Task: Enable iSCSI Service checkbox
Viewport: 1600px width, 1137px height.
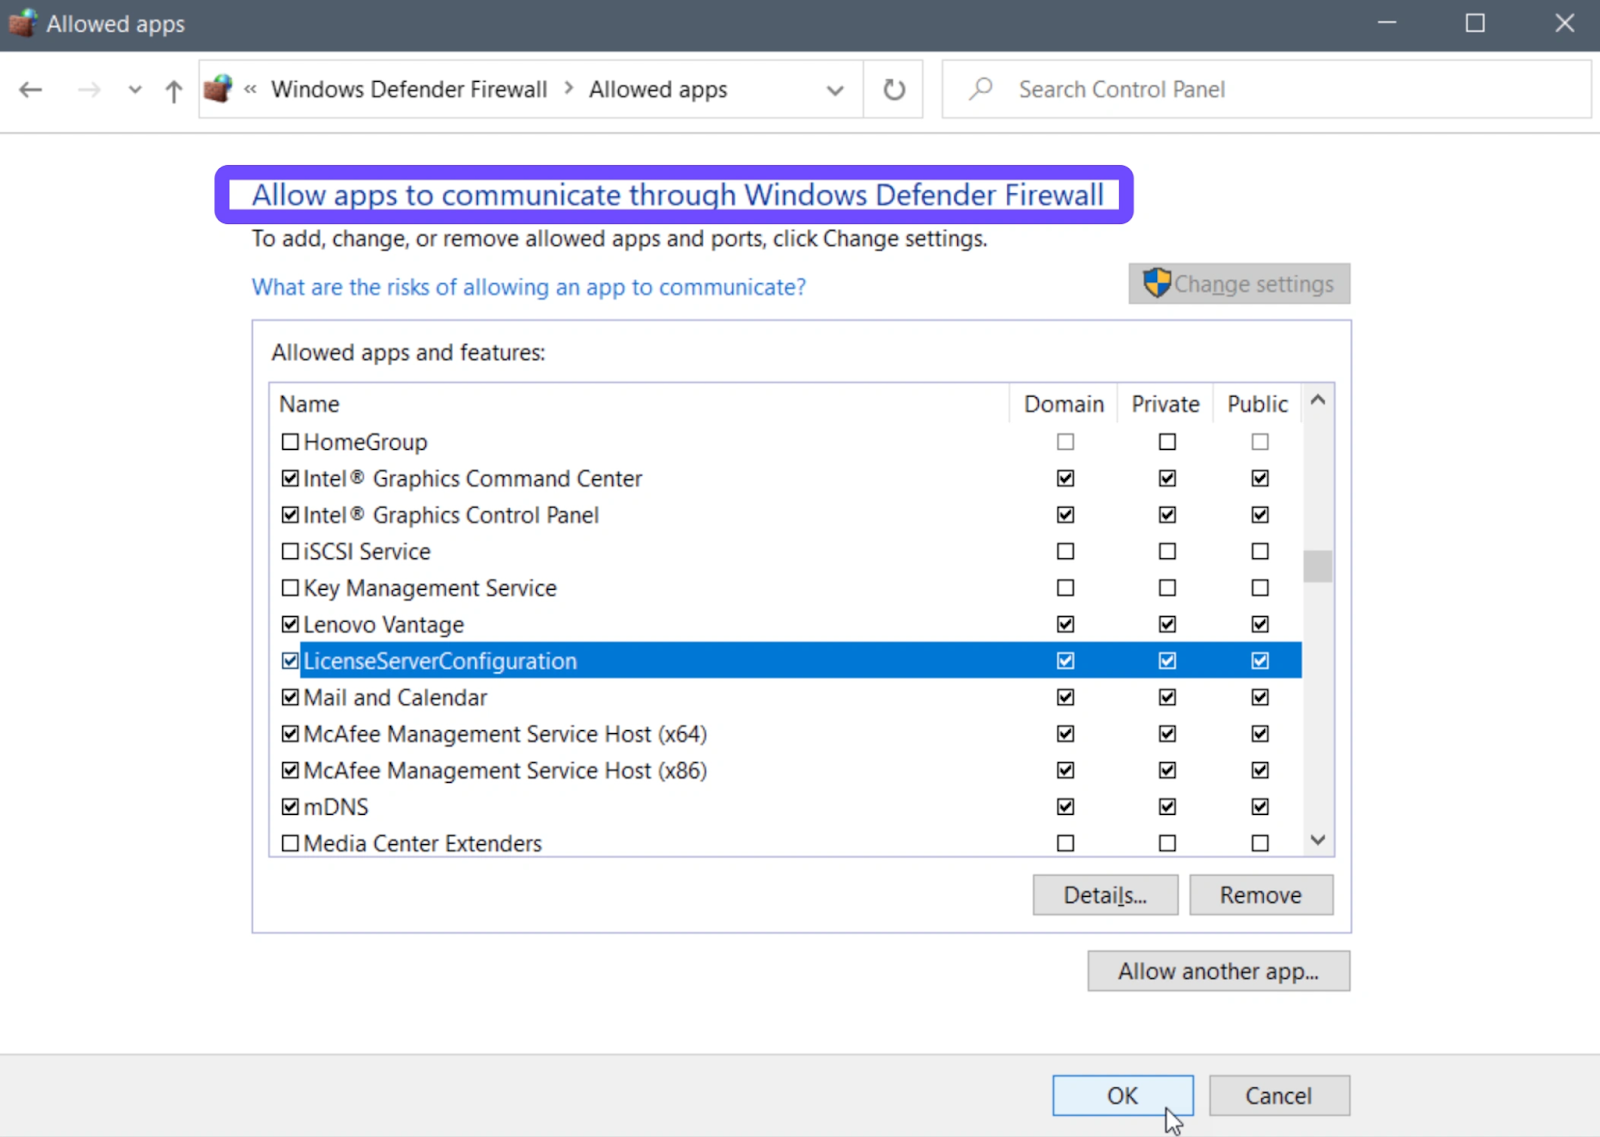Action: click(x=290, y=551)
